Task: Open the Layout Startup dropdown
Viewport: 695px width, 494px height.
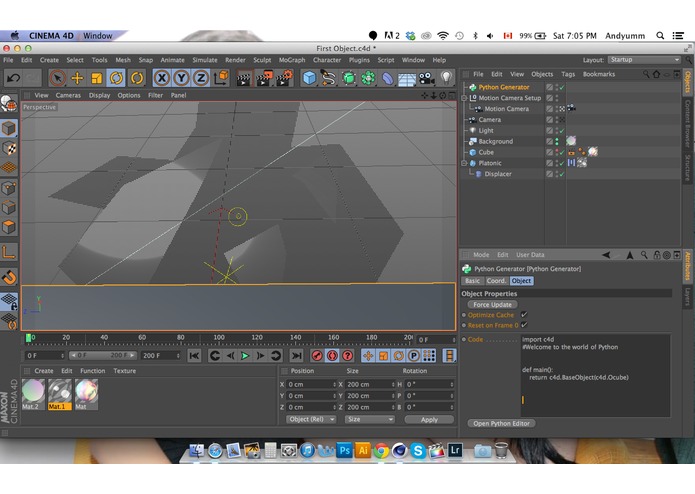Action: pyautogui.click(x=644, y=60)
